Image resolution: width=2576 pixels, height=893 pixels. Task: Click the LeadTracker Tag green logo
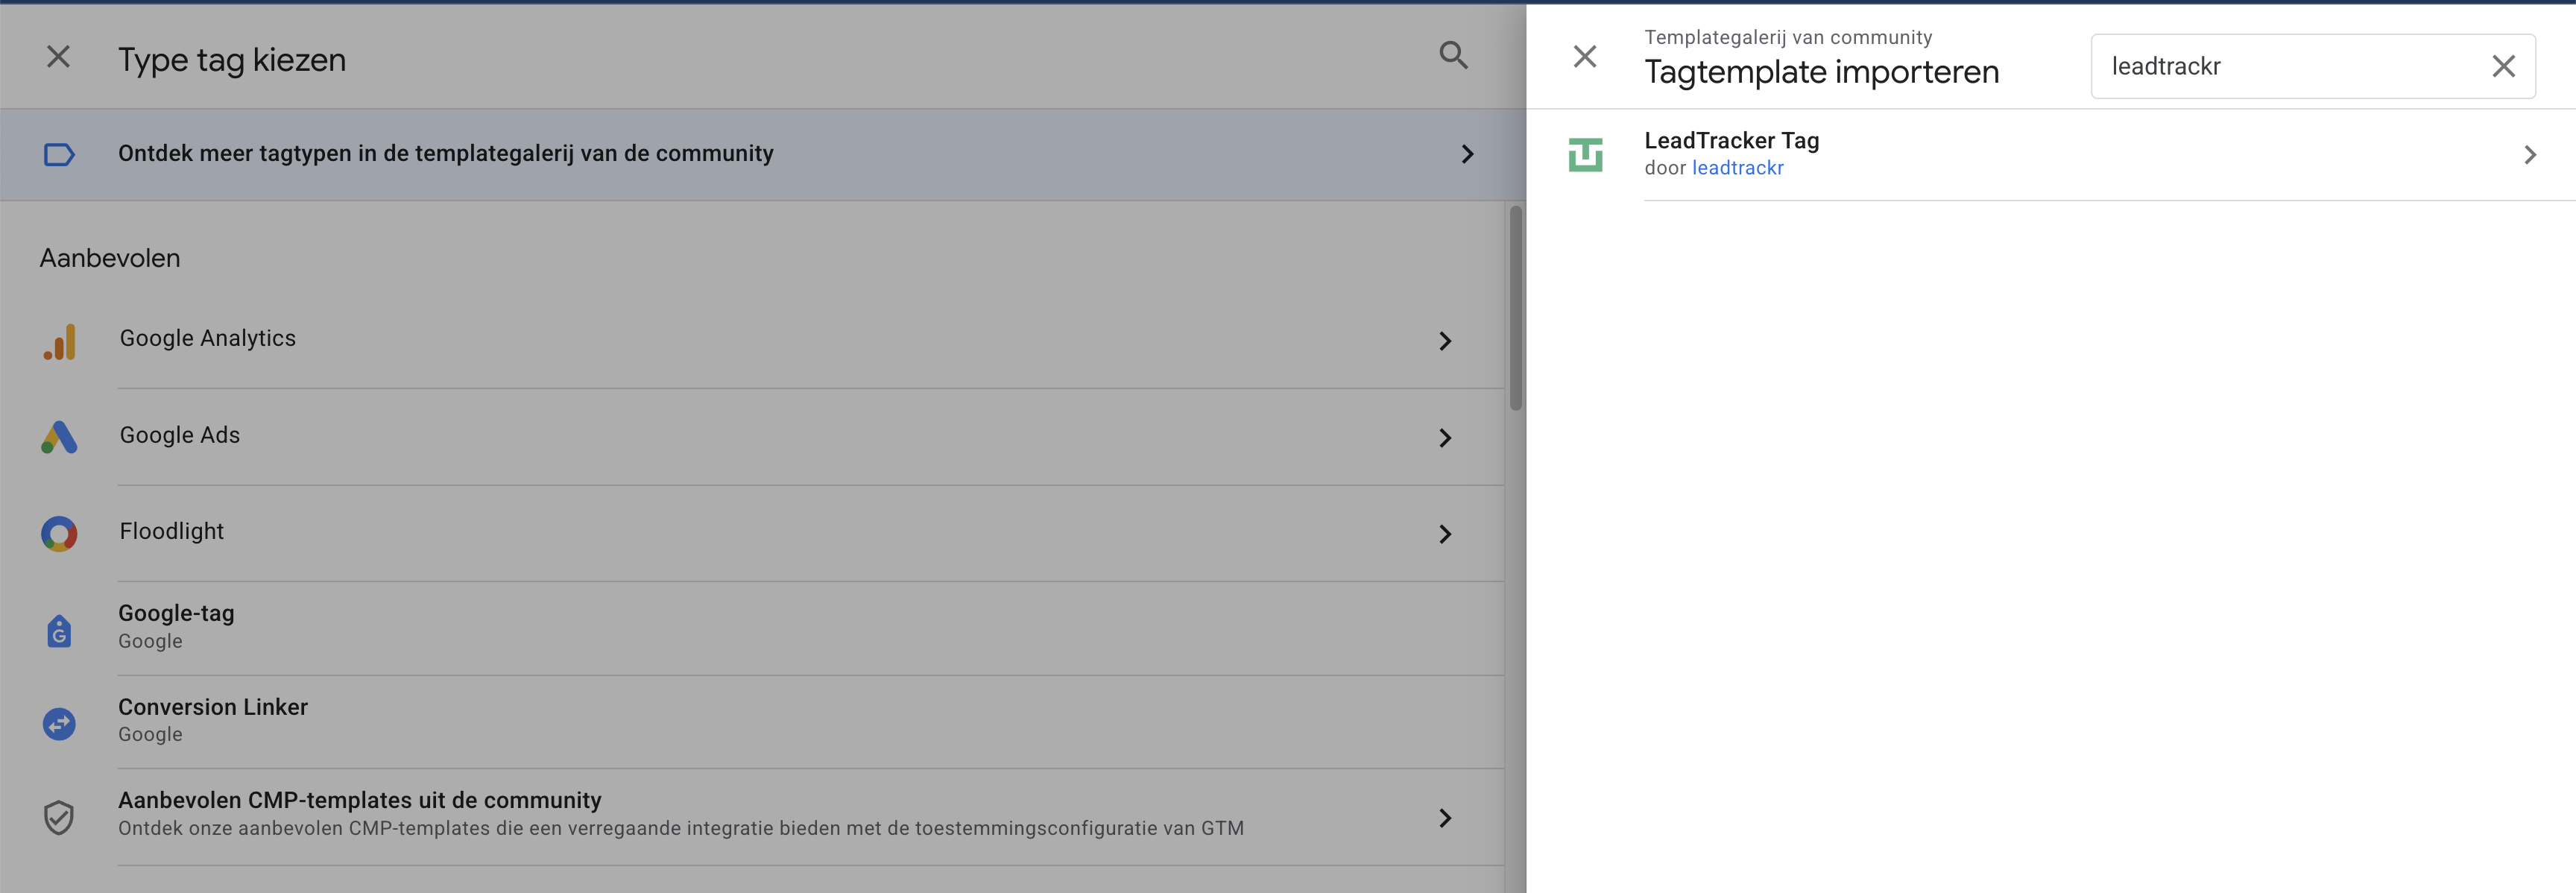click(1585, 155)
